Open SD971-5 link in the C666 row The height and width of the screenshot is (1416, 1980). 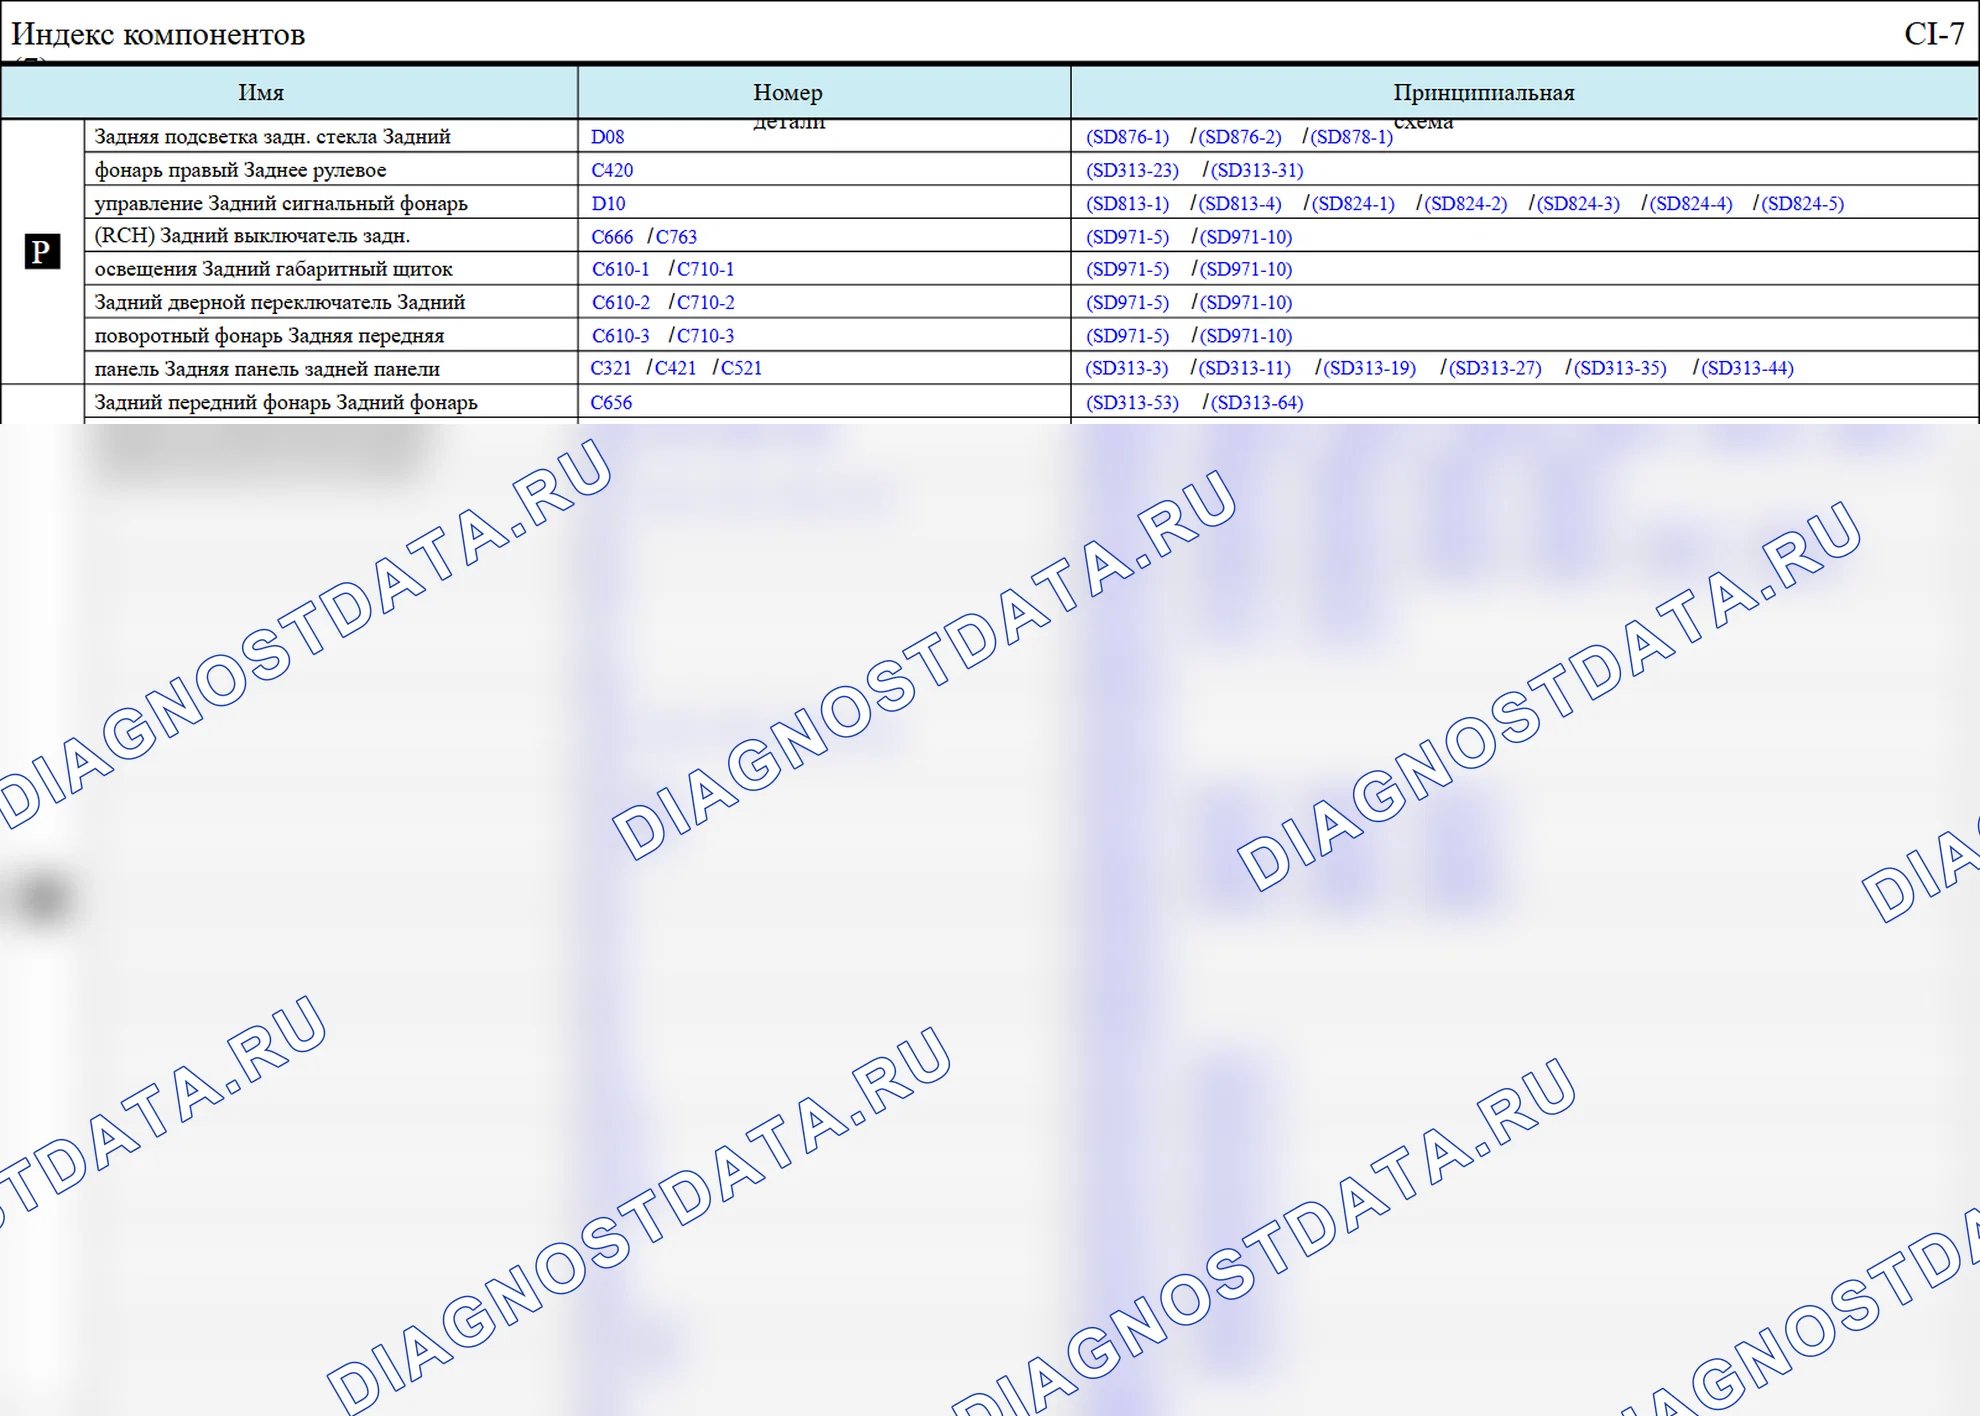(x=1127, y=237)
